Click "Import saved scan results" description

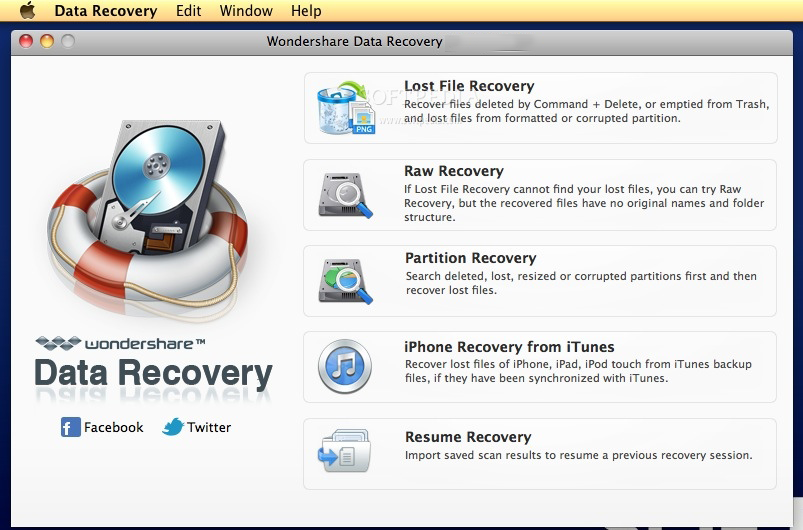click(579, 455)
